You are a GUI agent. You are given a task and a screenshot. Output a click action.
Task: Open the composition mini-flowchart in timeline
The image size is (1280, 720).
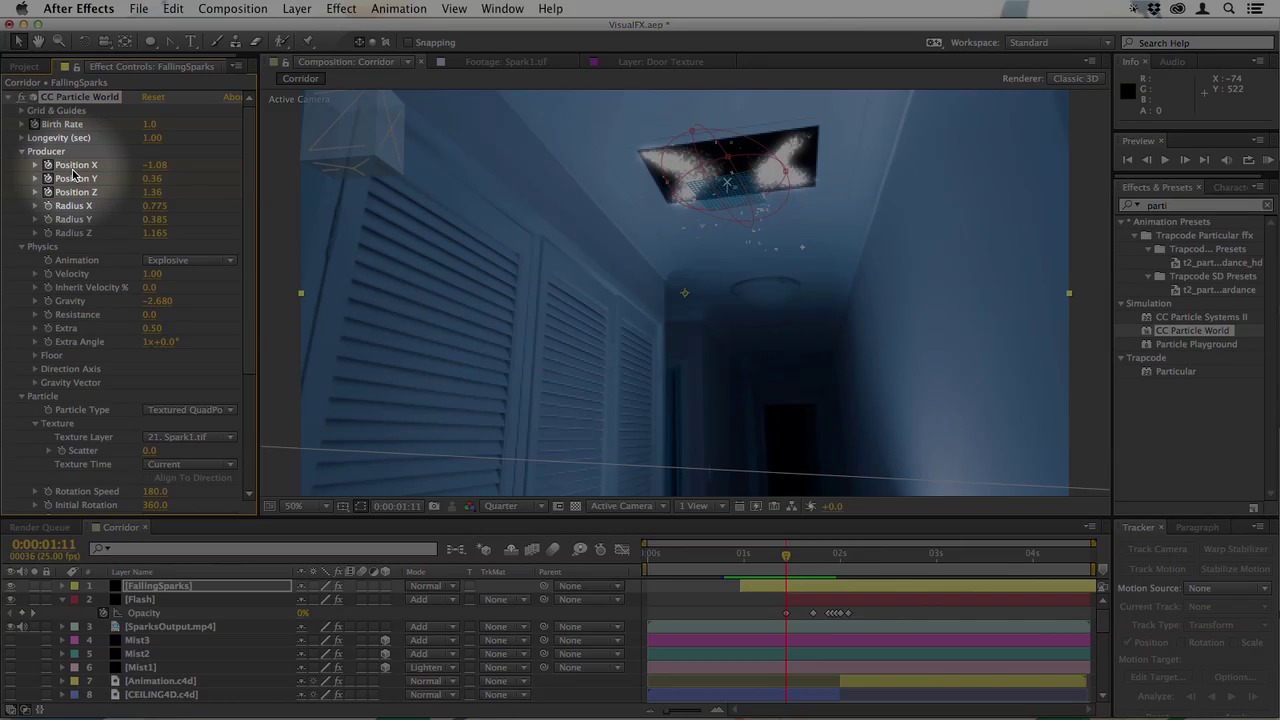tap(456, 549)
